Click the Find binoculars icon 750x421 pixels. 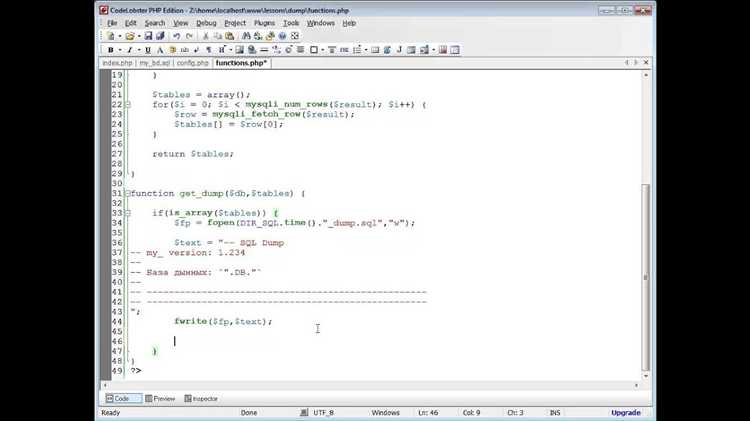[246, 36]
